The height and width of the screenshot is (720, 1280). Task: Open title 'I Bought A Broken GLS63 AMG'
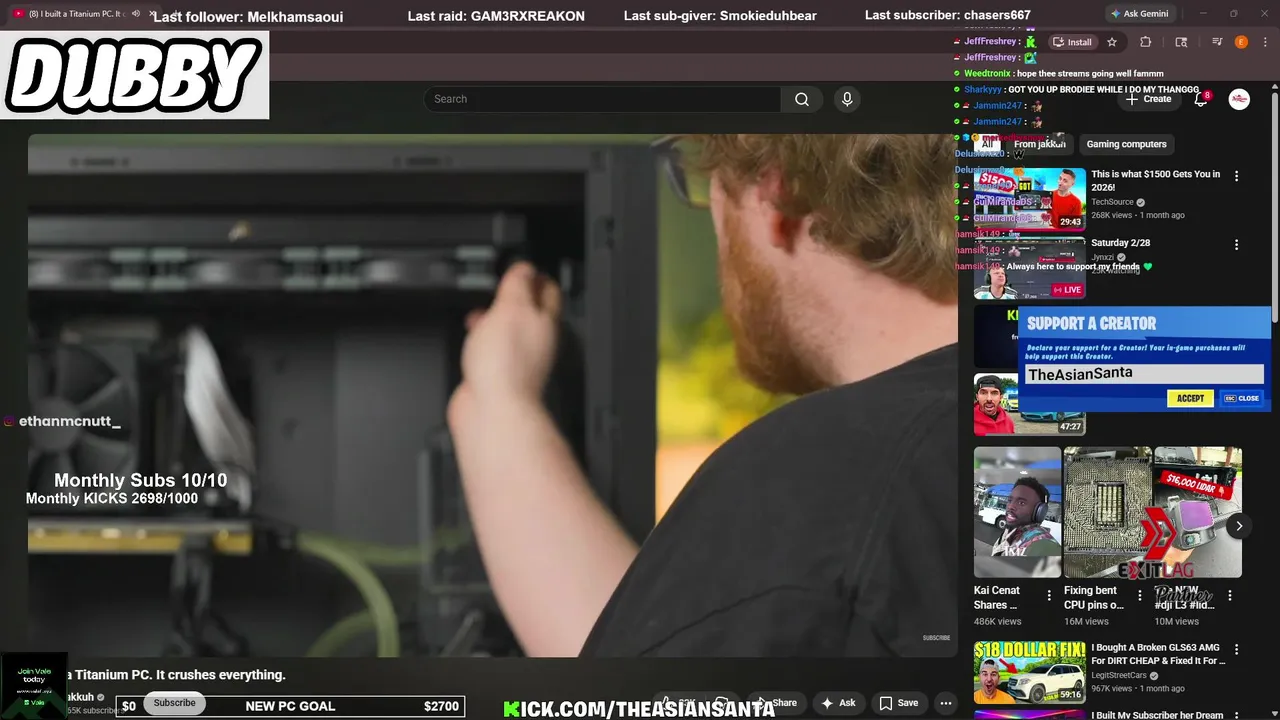(1157, 655)
